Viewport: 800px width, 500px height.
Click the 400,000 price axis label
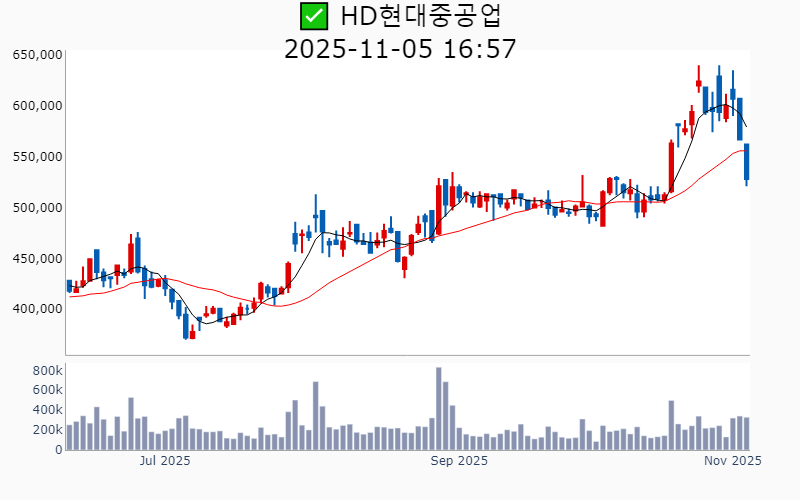pos(37,309)
